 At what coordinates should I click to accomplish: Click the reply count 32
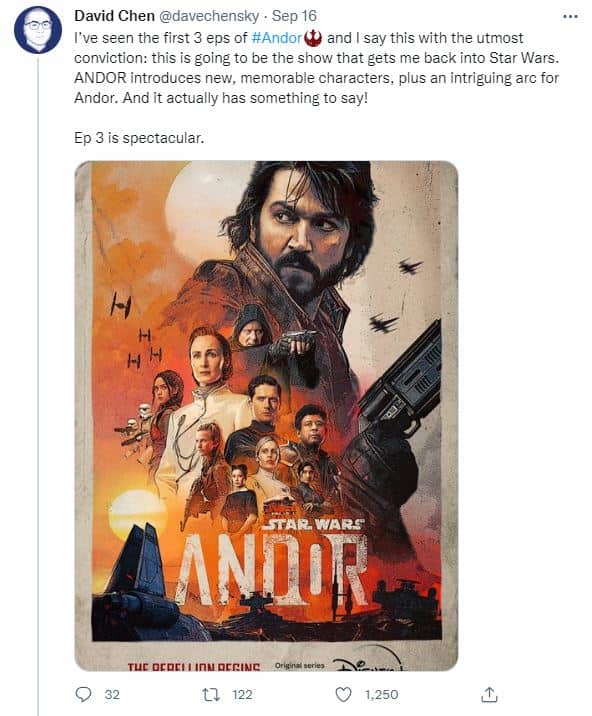(x=112, y=695)
